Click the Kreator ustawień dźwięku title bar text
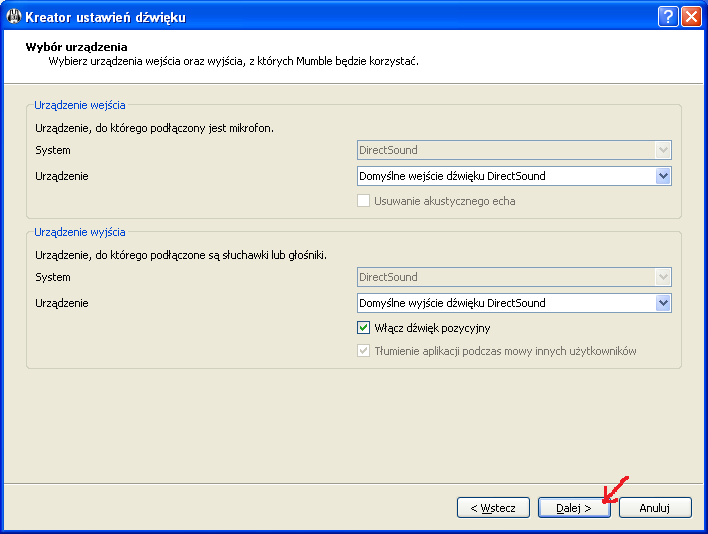708x534 pixels. pos(105,17)
